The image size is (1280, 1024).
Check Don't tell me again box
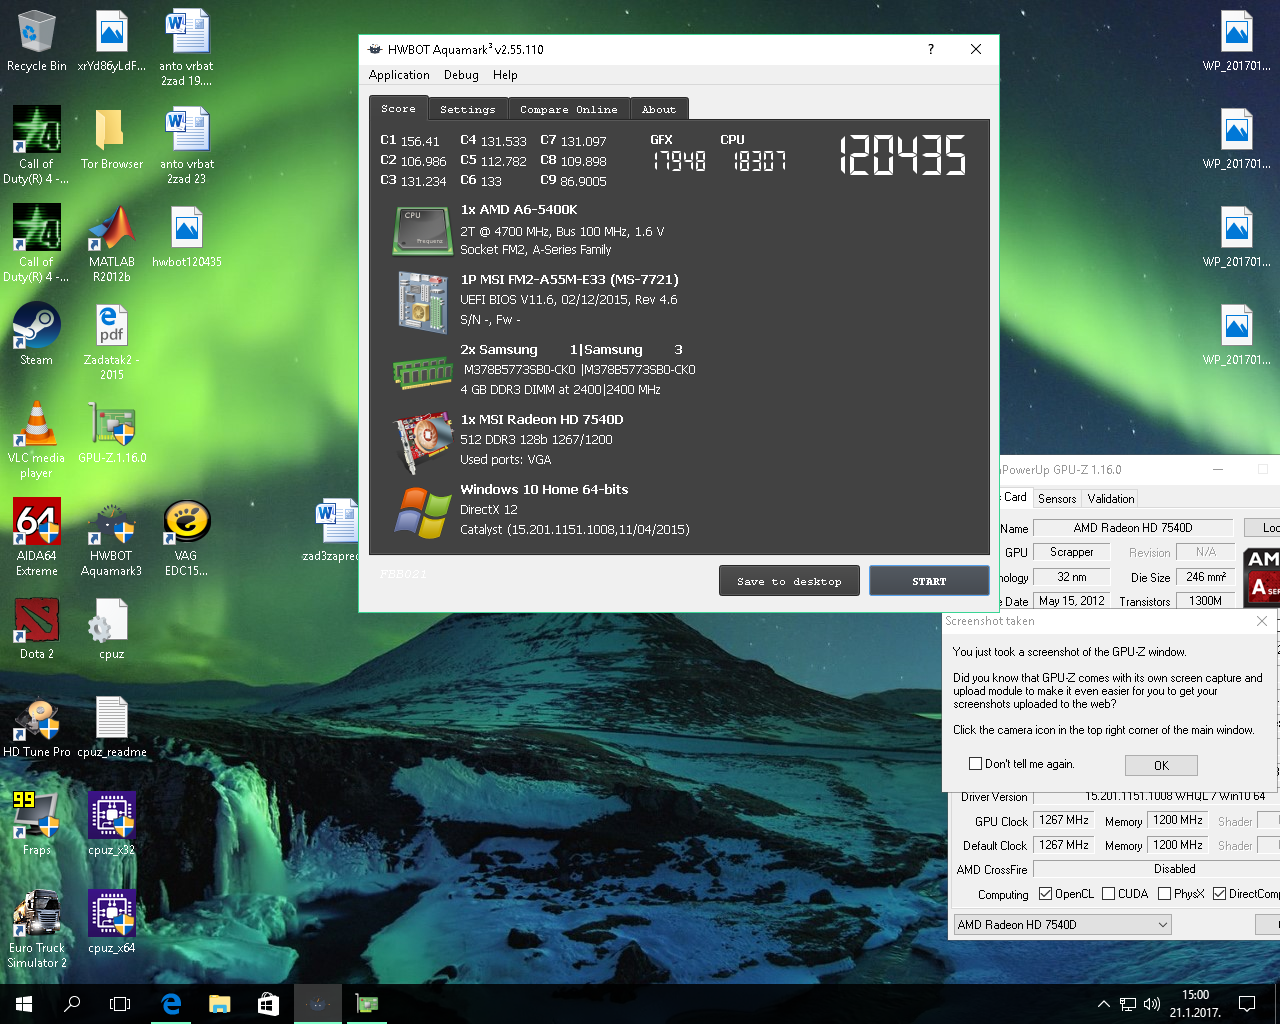click(975, 763)
